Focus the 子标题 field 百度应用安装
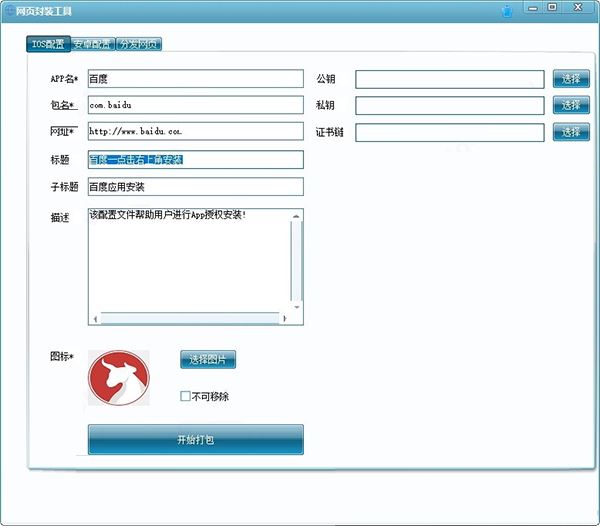This screenshot has height=526, width=600. pyautogui.click(x=196, y=187)
